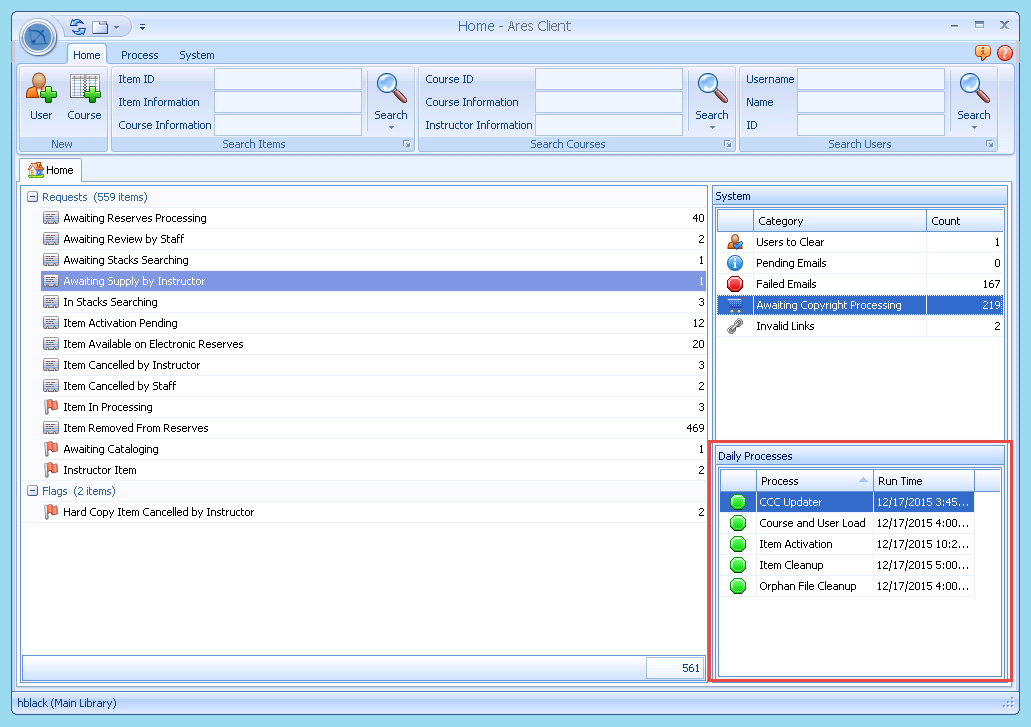Click the exclamation warning icon near help
This screenshot has width=1031, height=727.
tap(983, 53)
